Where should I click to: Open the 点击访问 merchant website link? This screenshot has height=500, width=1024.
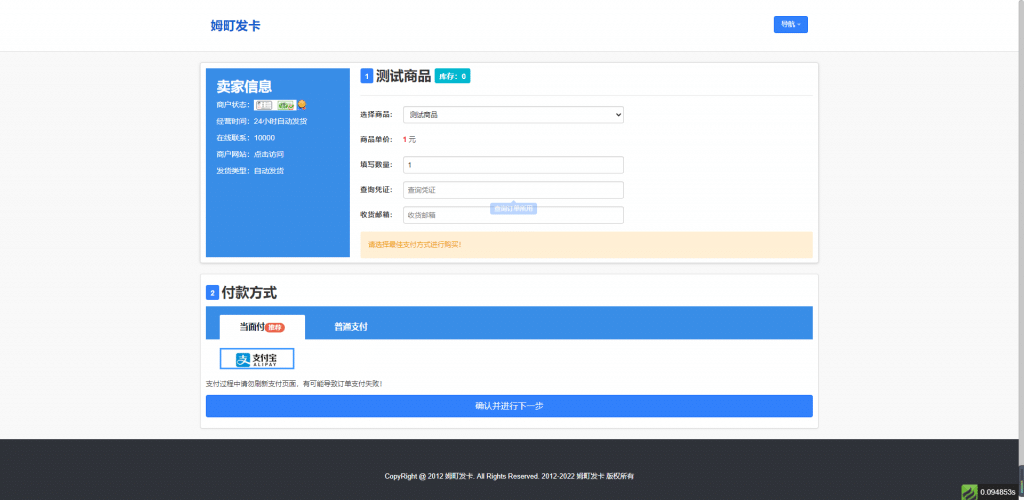tap(269, 154)
